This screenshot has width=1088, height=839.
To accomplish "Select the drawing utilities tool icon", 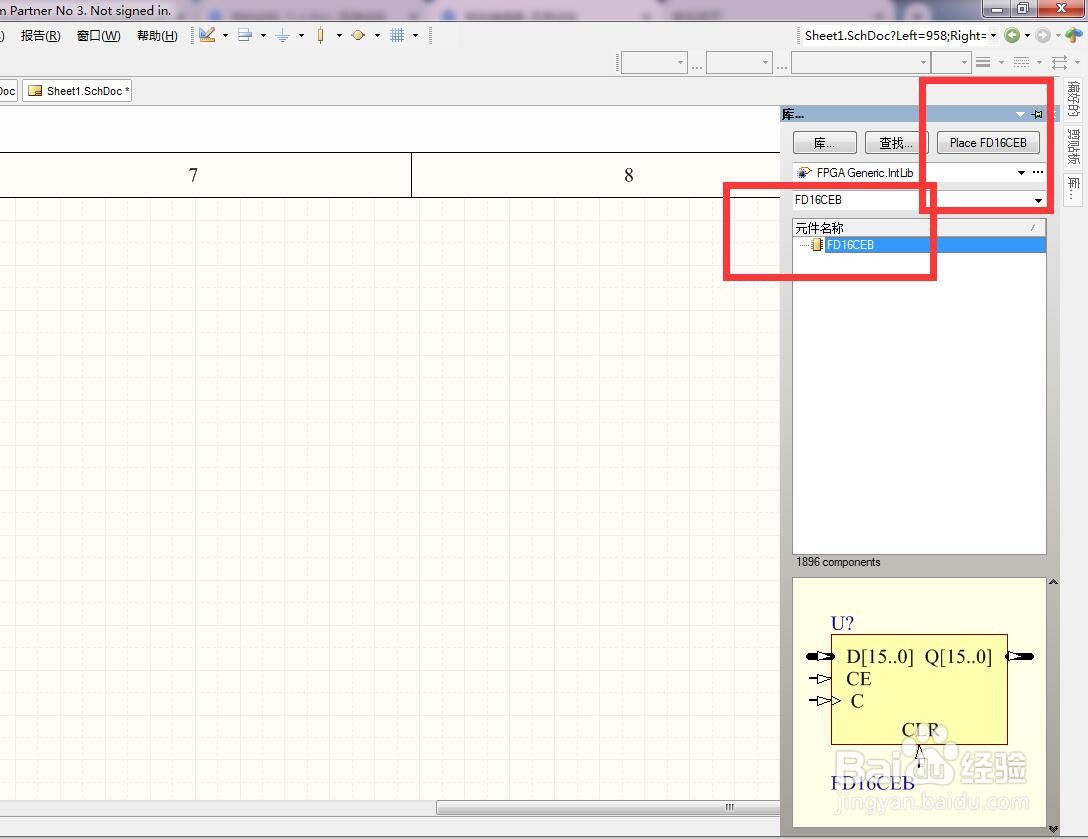I will coord(207,35).
